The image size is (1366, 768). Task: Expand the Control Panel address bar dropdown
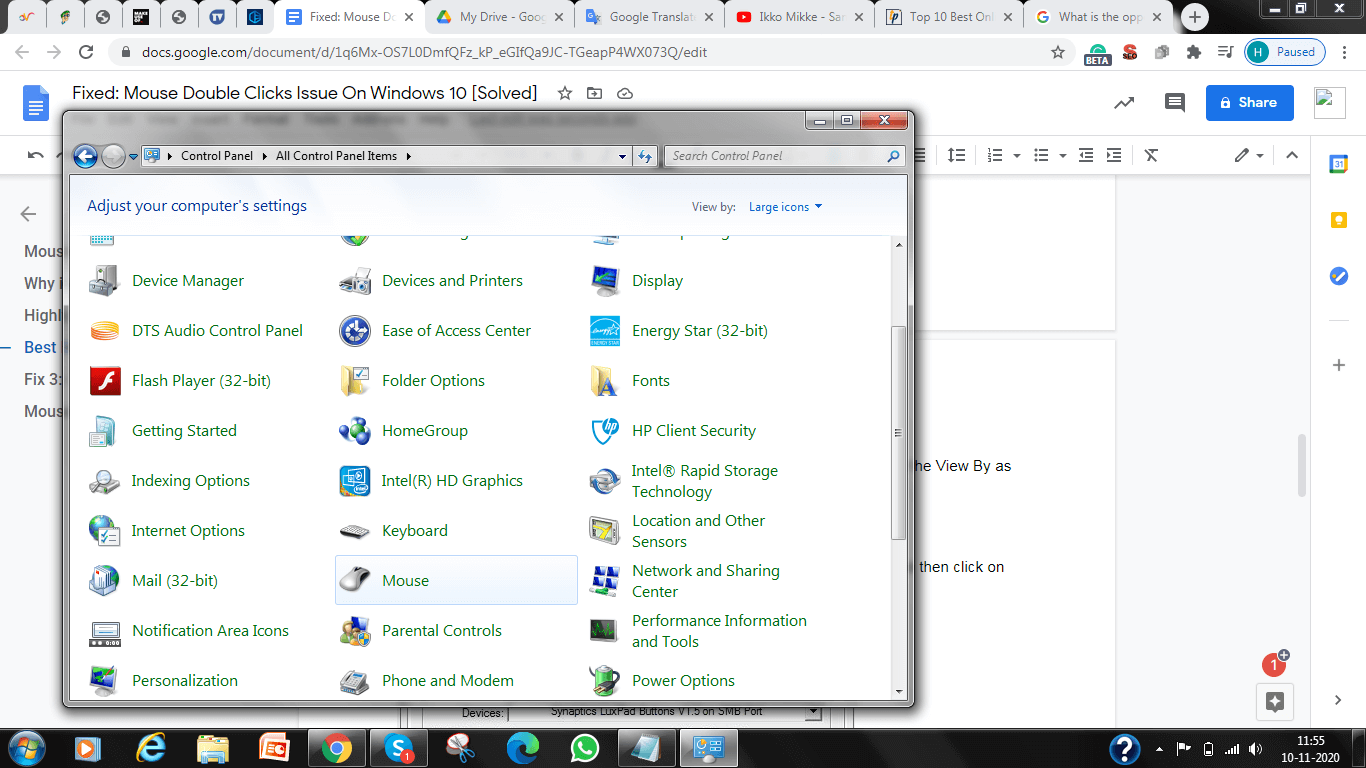point(620,156)
